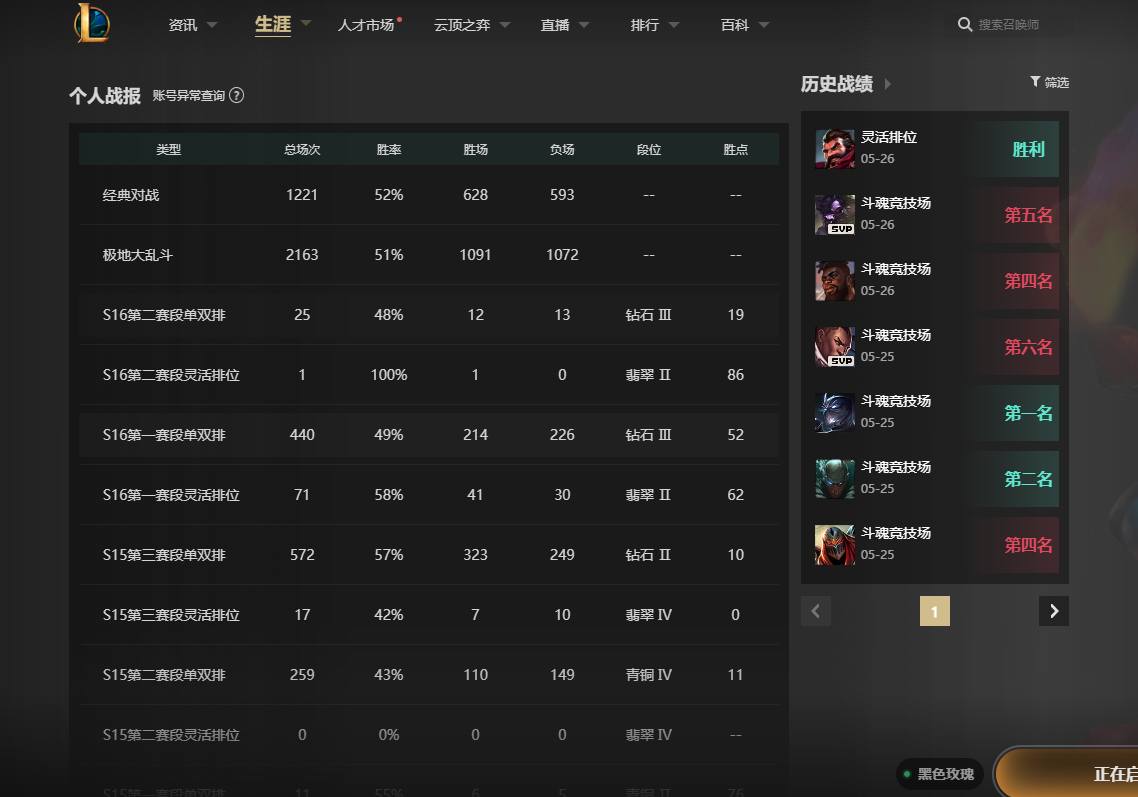
Task: Click the 第一名 result badge
Action: (1028, 413)
